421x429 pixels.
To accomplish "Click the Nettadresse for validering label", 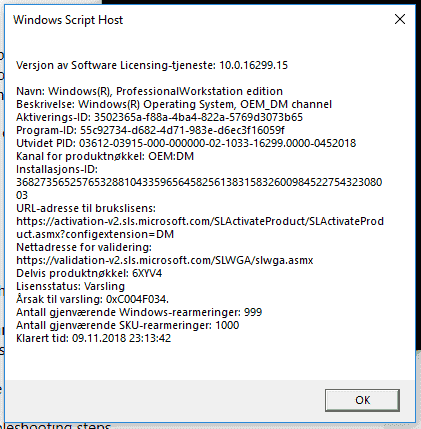I will 84,247.
